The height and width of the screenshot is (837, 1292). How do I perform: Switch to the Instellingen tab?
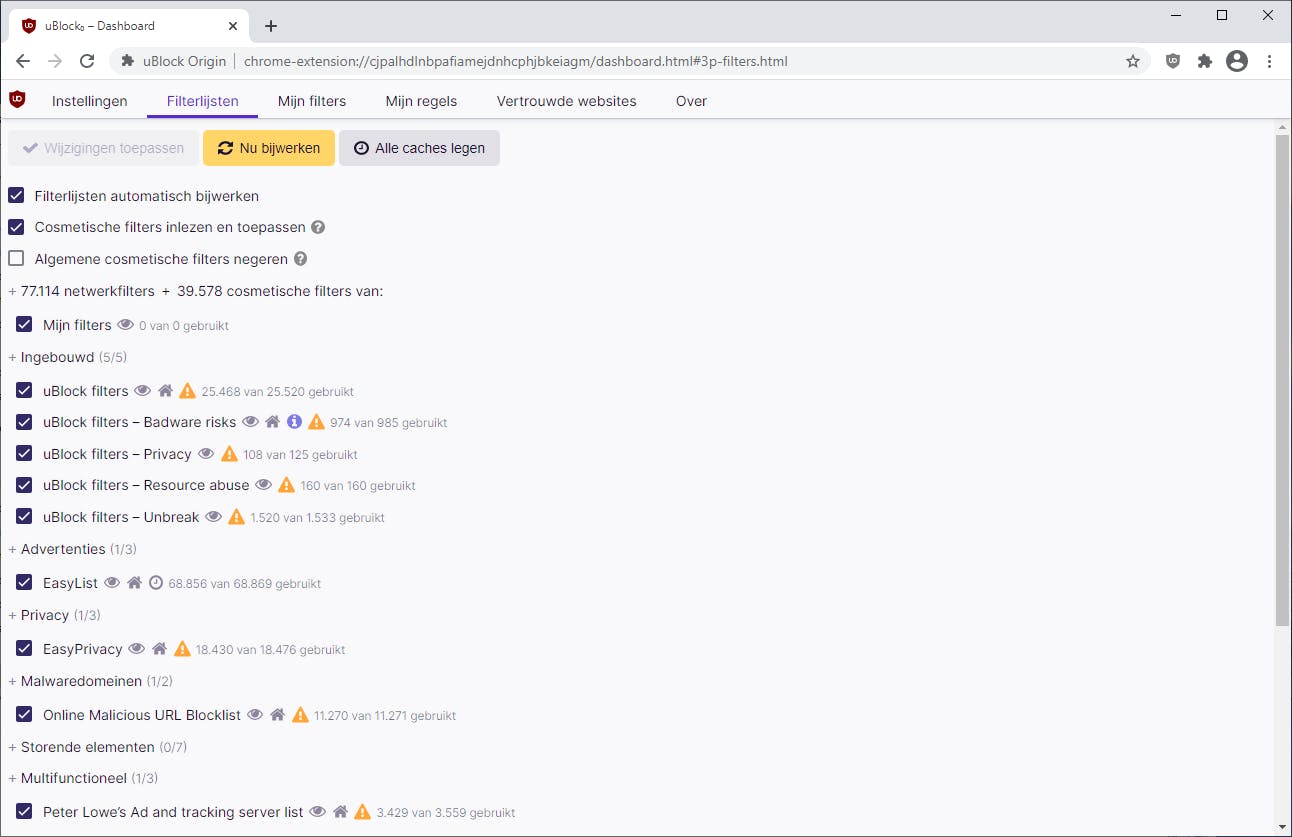point(90,101)
